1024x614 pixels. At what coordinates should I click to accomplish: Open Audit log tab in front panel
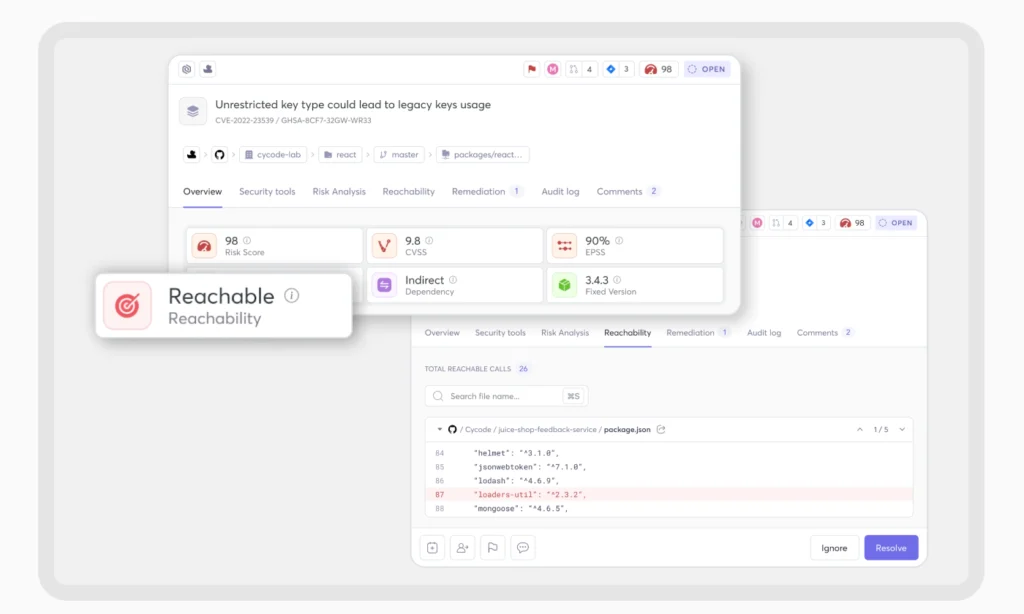pyautogui.click(x=560, y=191)
